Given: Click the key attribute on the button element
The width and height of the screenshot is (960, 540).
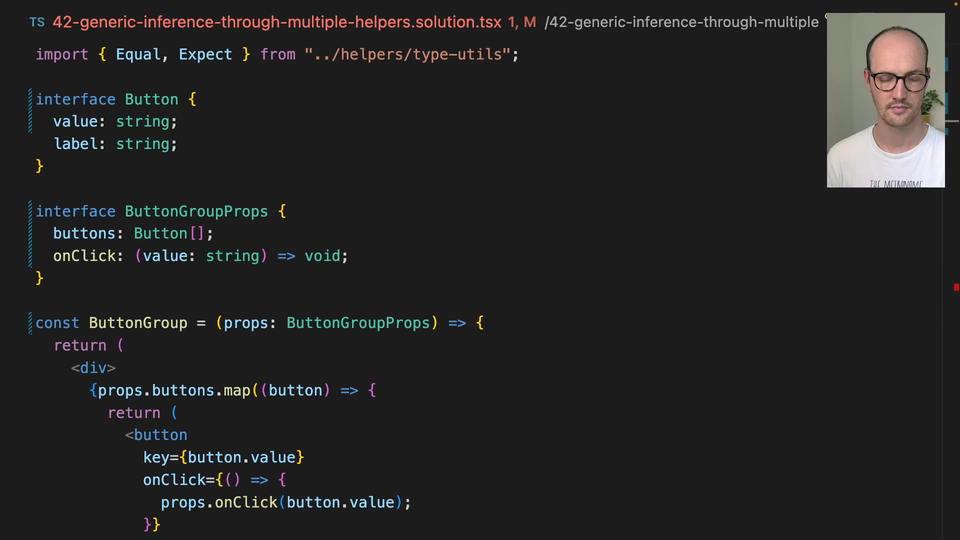Looking at the screenshot, I should 156,457.
